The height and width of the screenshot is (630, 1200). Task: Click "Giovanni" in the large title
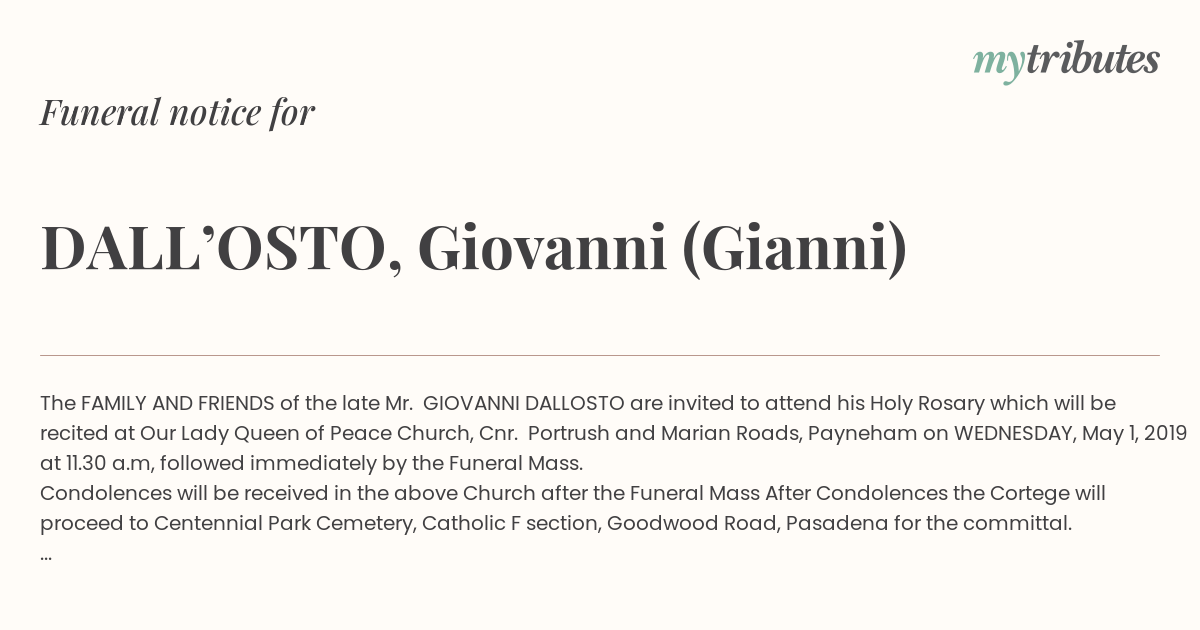click(x=543, y=248)
